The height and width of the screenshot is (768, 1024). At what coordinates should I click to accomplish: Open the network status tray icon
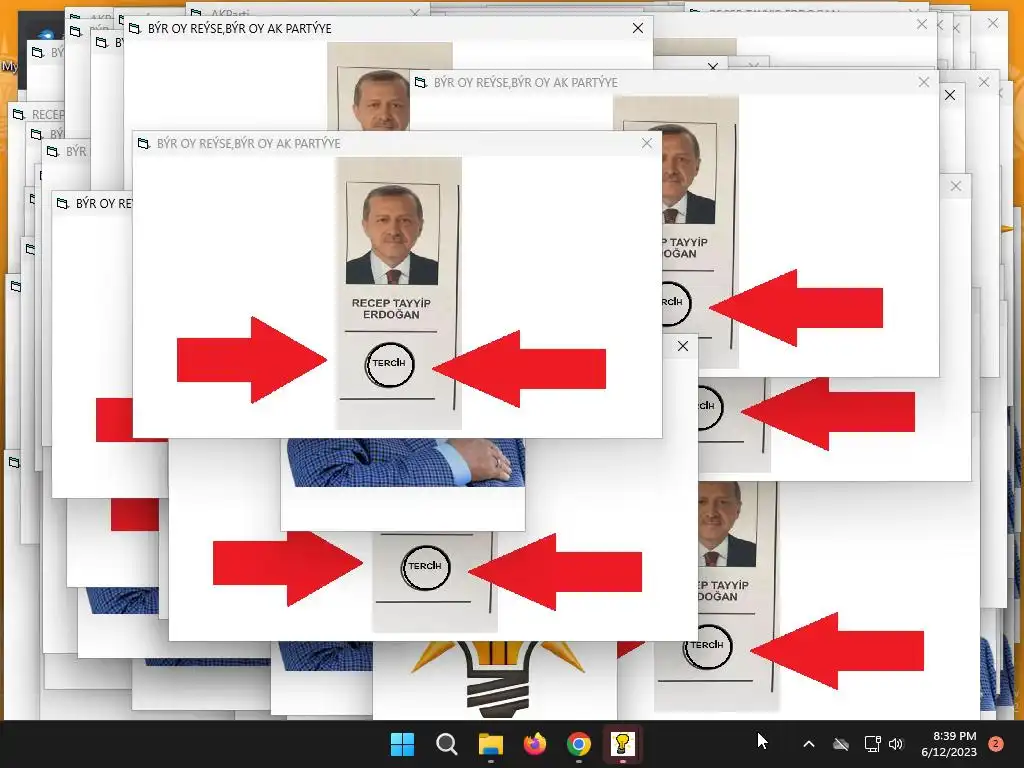point(872,744)
